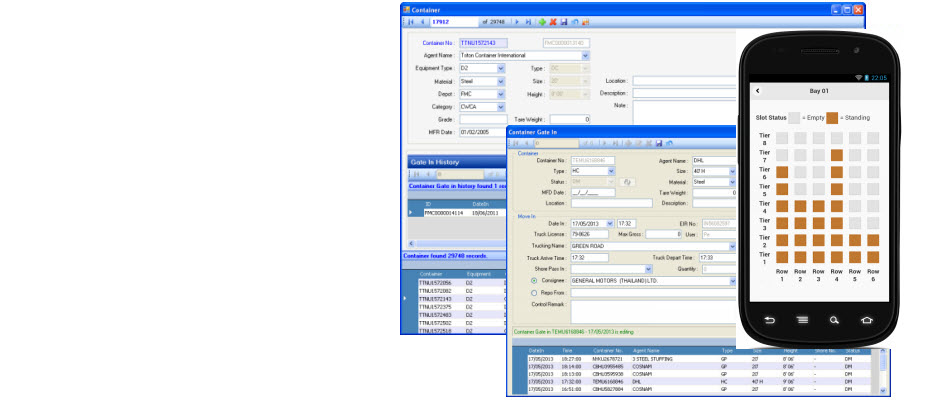Click the record number field showing 17912
Screen dimensions: 948x403
[453, 22]
